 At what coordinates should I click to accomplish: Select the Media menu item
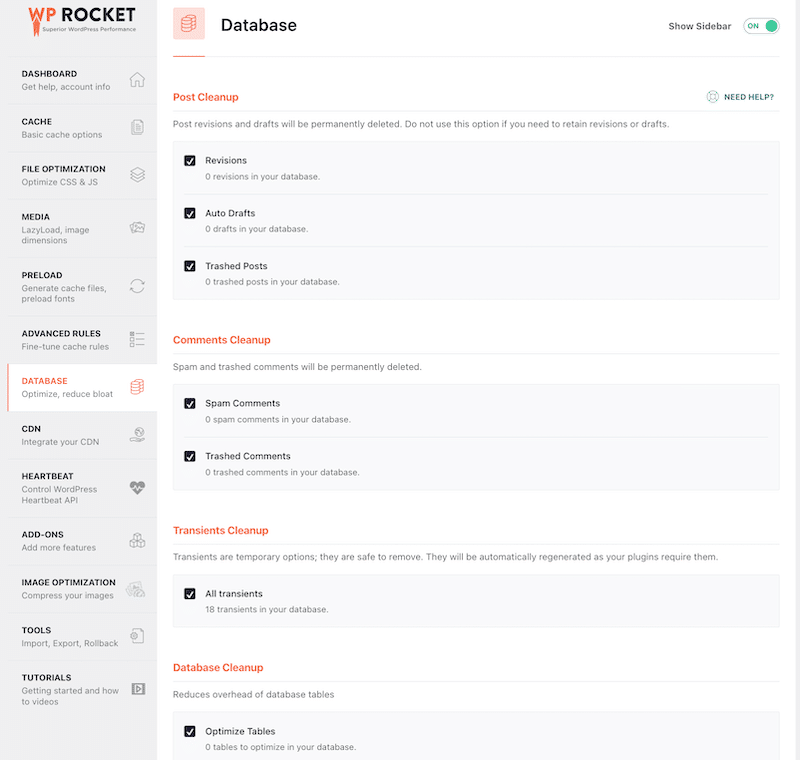[x=82, y=228]
